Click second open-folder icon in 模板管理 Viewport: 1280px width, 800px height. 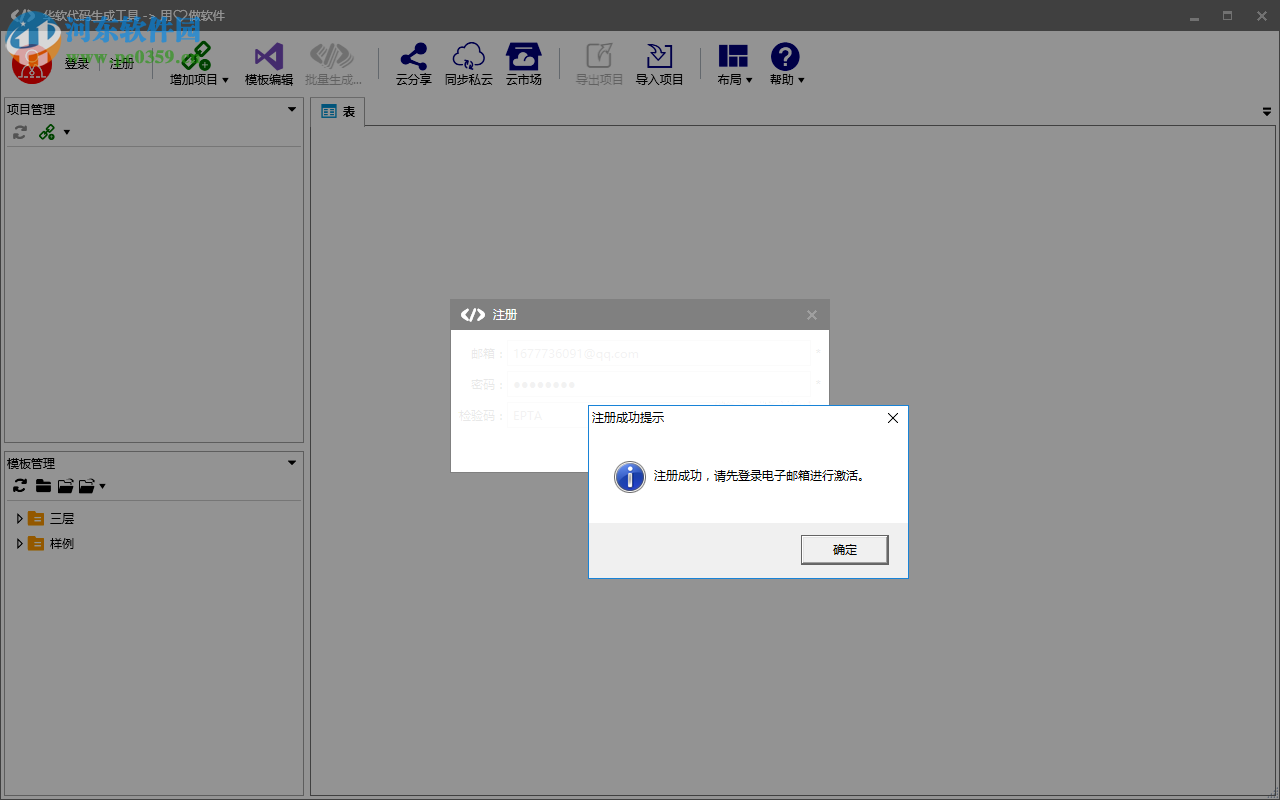coord(87,486)
